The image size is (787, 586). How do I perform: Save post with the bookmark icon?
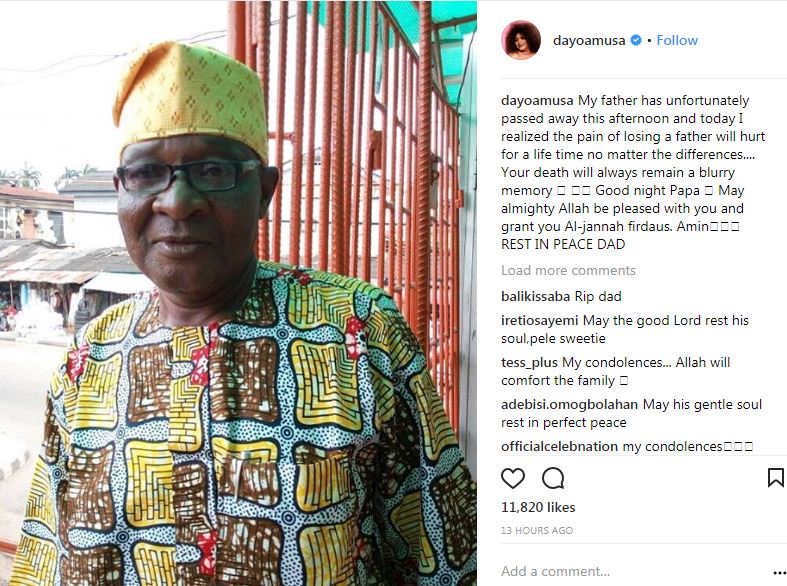776,478
